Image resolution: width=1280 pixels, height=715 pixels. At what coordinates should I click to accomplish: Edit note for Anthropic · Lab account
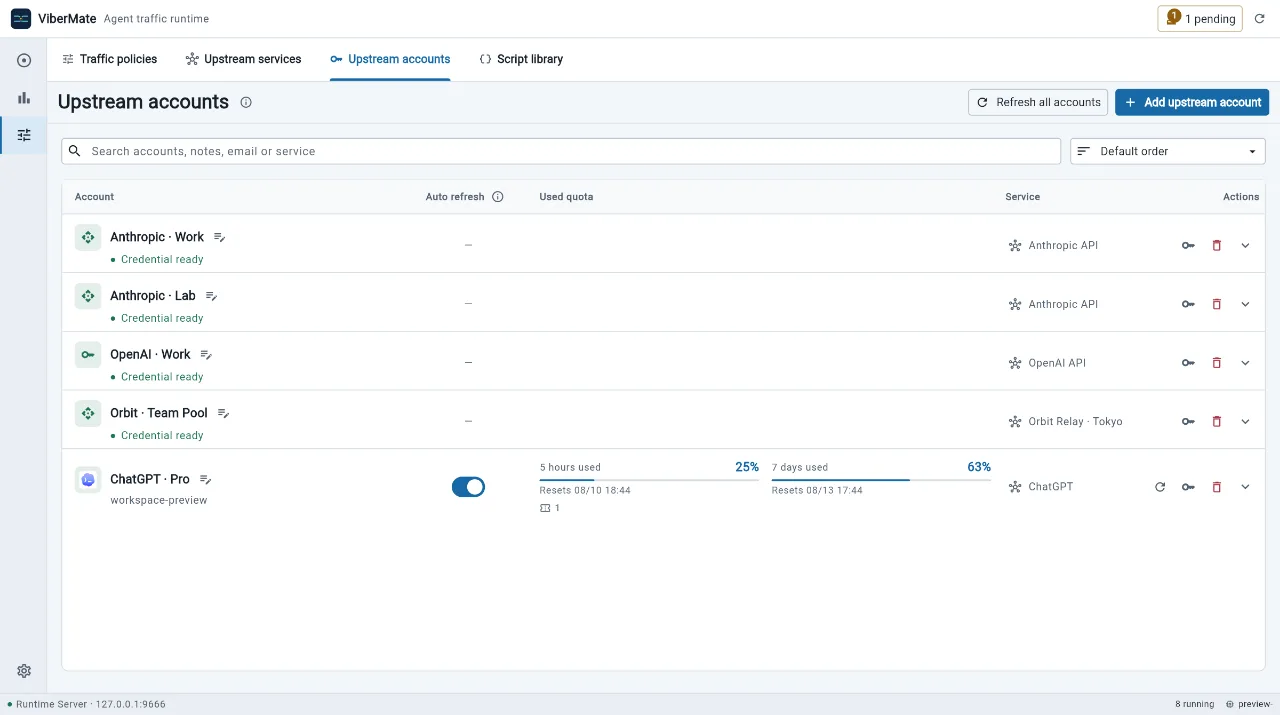point(212,296)
